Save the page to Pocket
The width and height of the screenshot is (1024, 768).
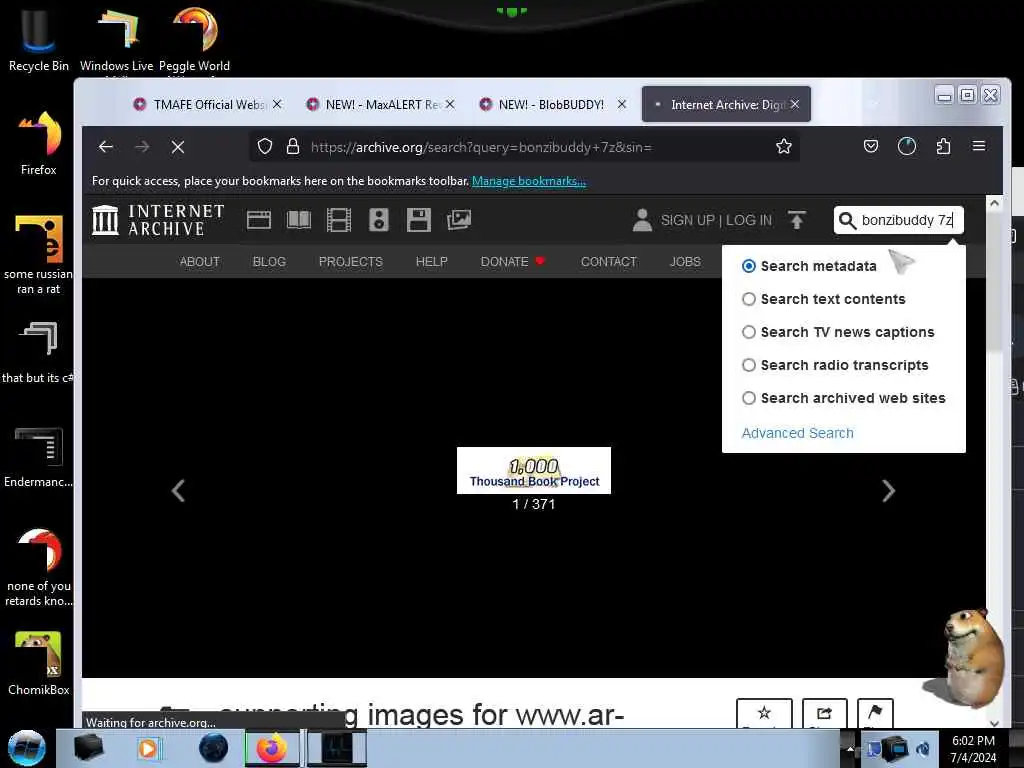[x=871, y=146]
